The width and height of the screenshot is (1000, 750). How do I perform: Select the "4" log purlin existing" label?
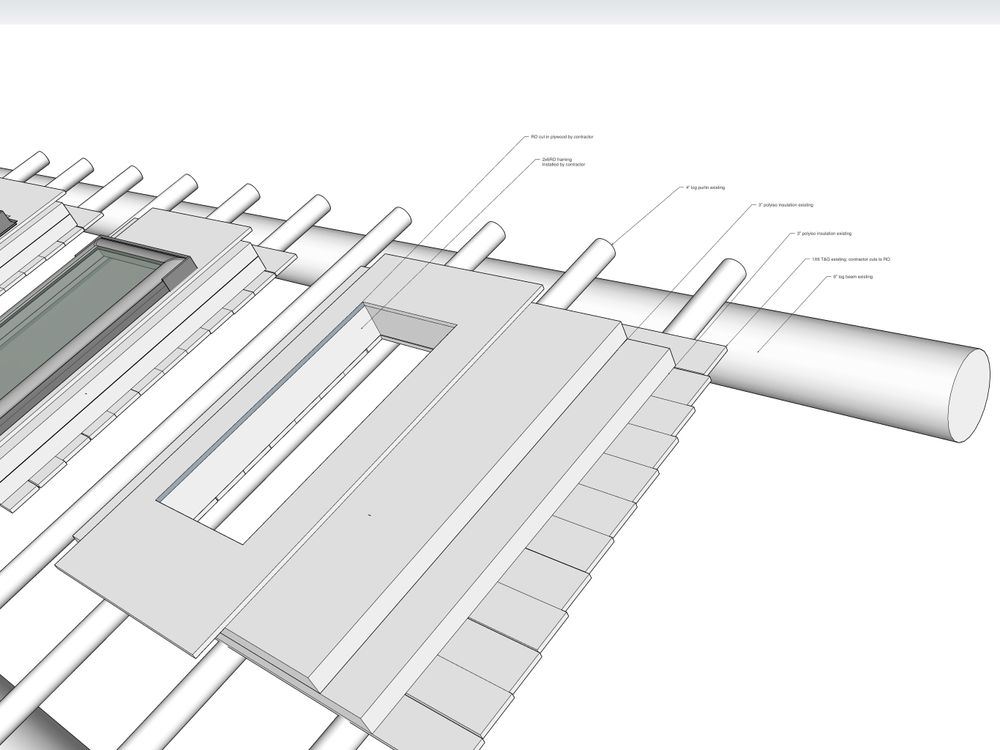pos(706,187)
